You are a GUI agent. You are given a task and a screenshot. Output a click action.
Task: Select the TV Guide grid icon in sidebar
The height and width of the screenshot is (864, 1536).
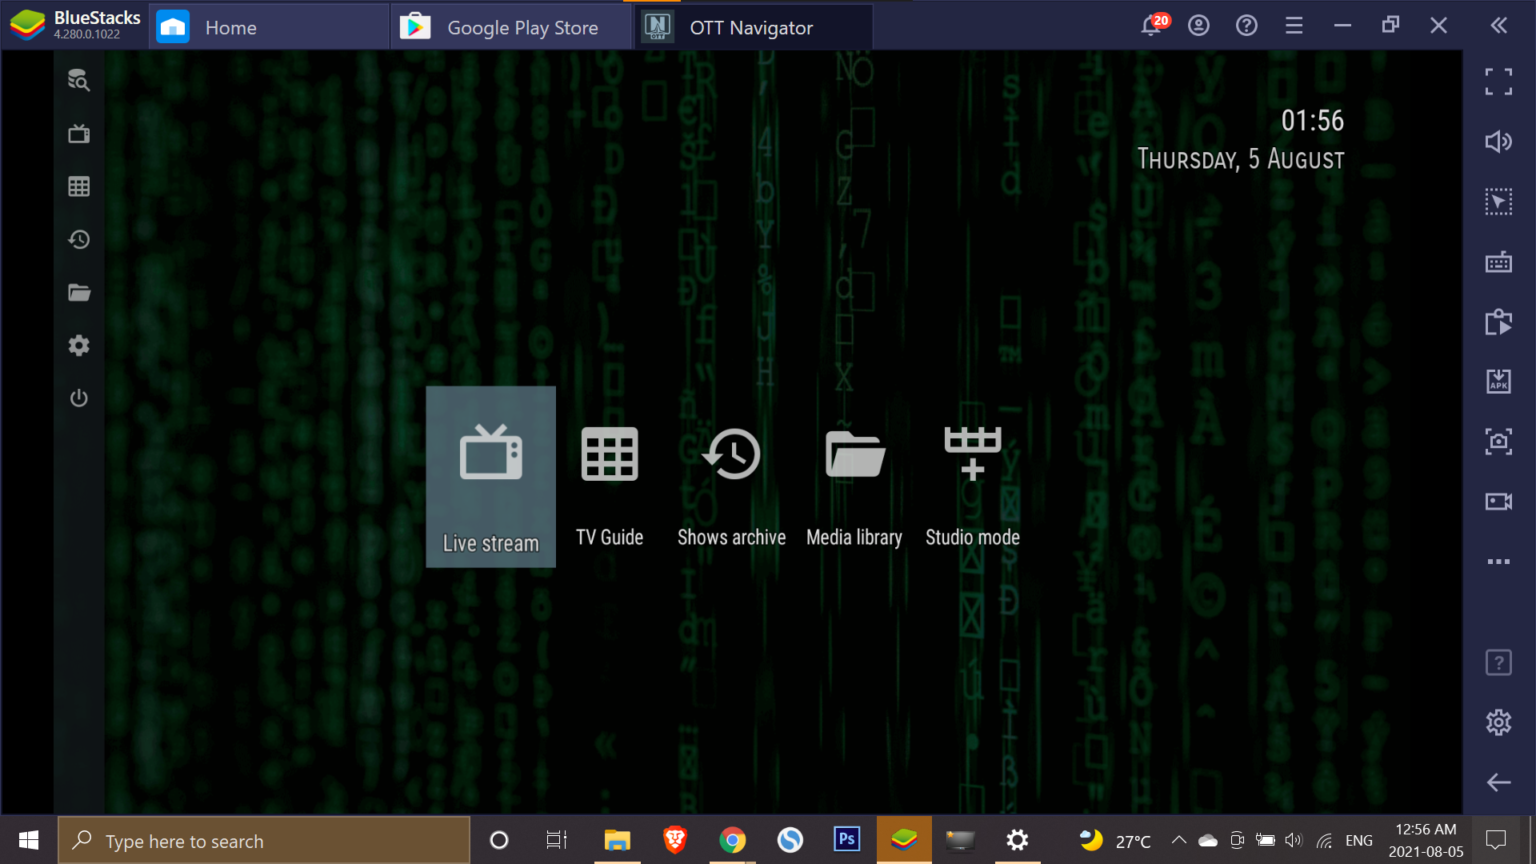[79, 186]
